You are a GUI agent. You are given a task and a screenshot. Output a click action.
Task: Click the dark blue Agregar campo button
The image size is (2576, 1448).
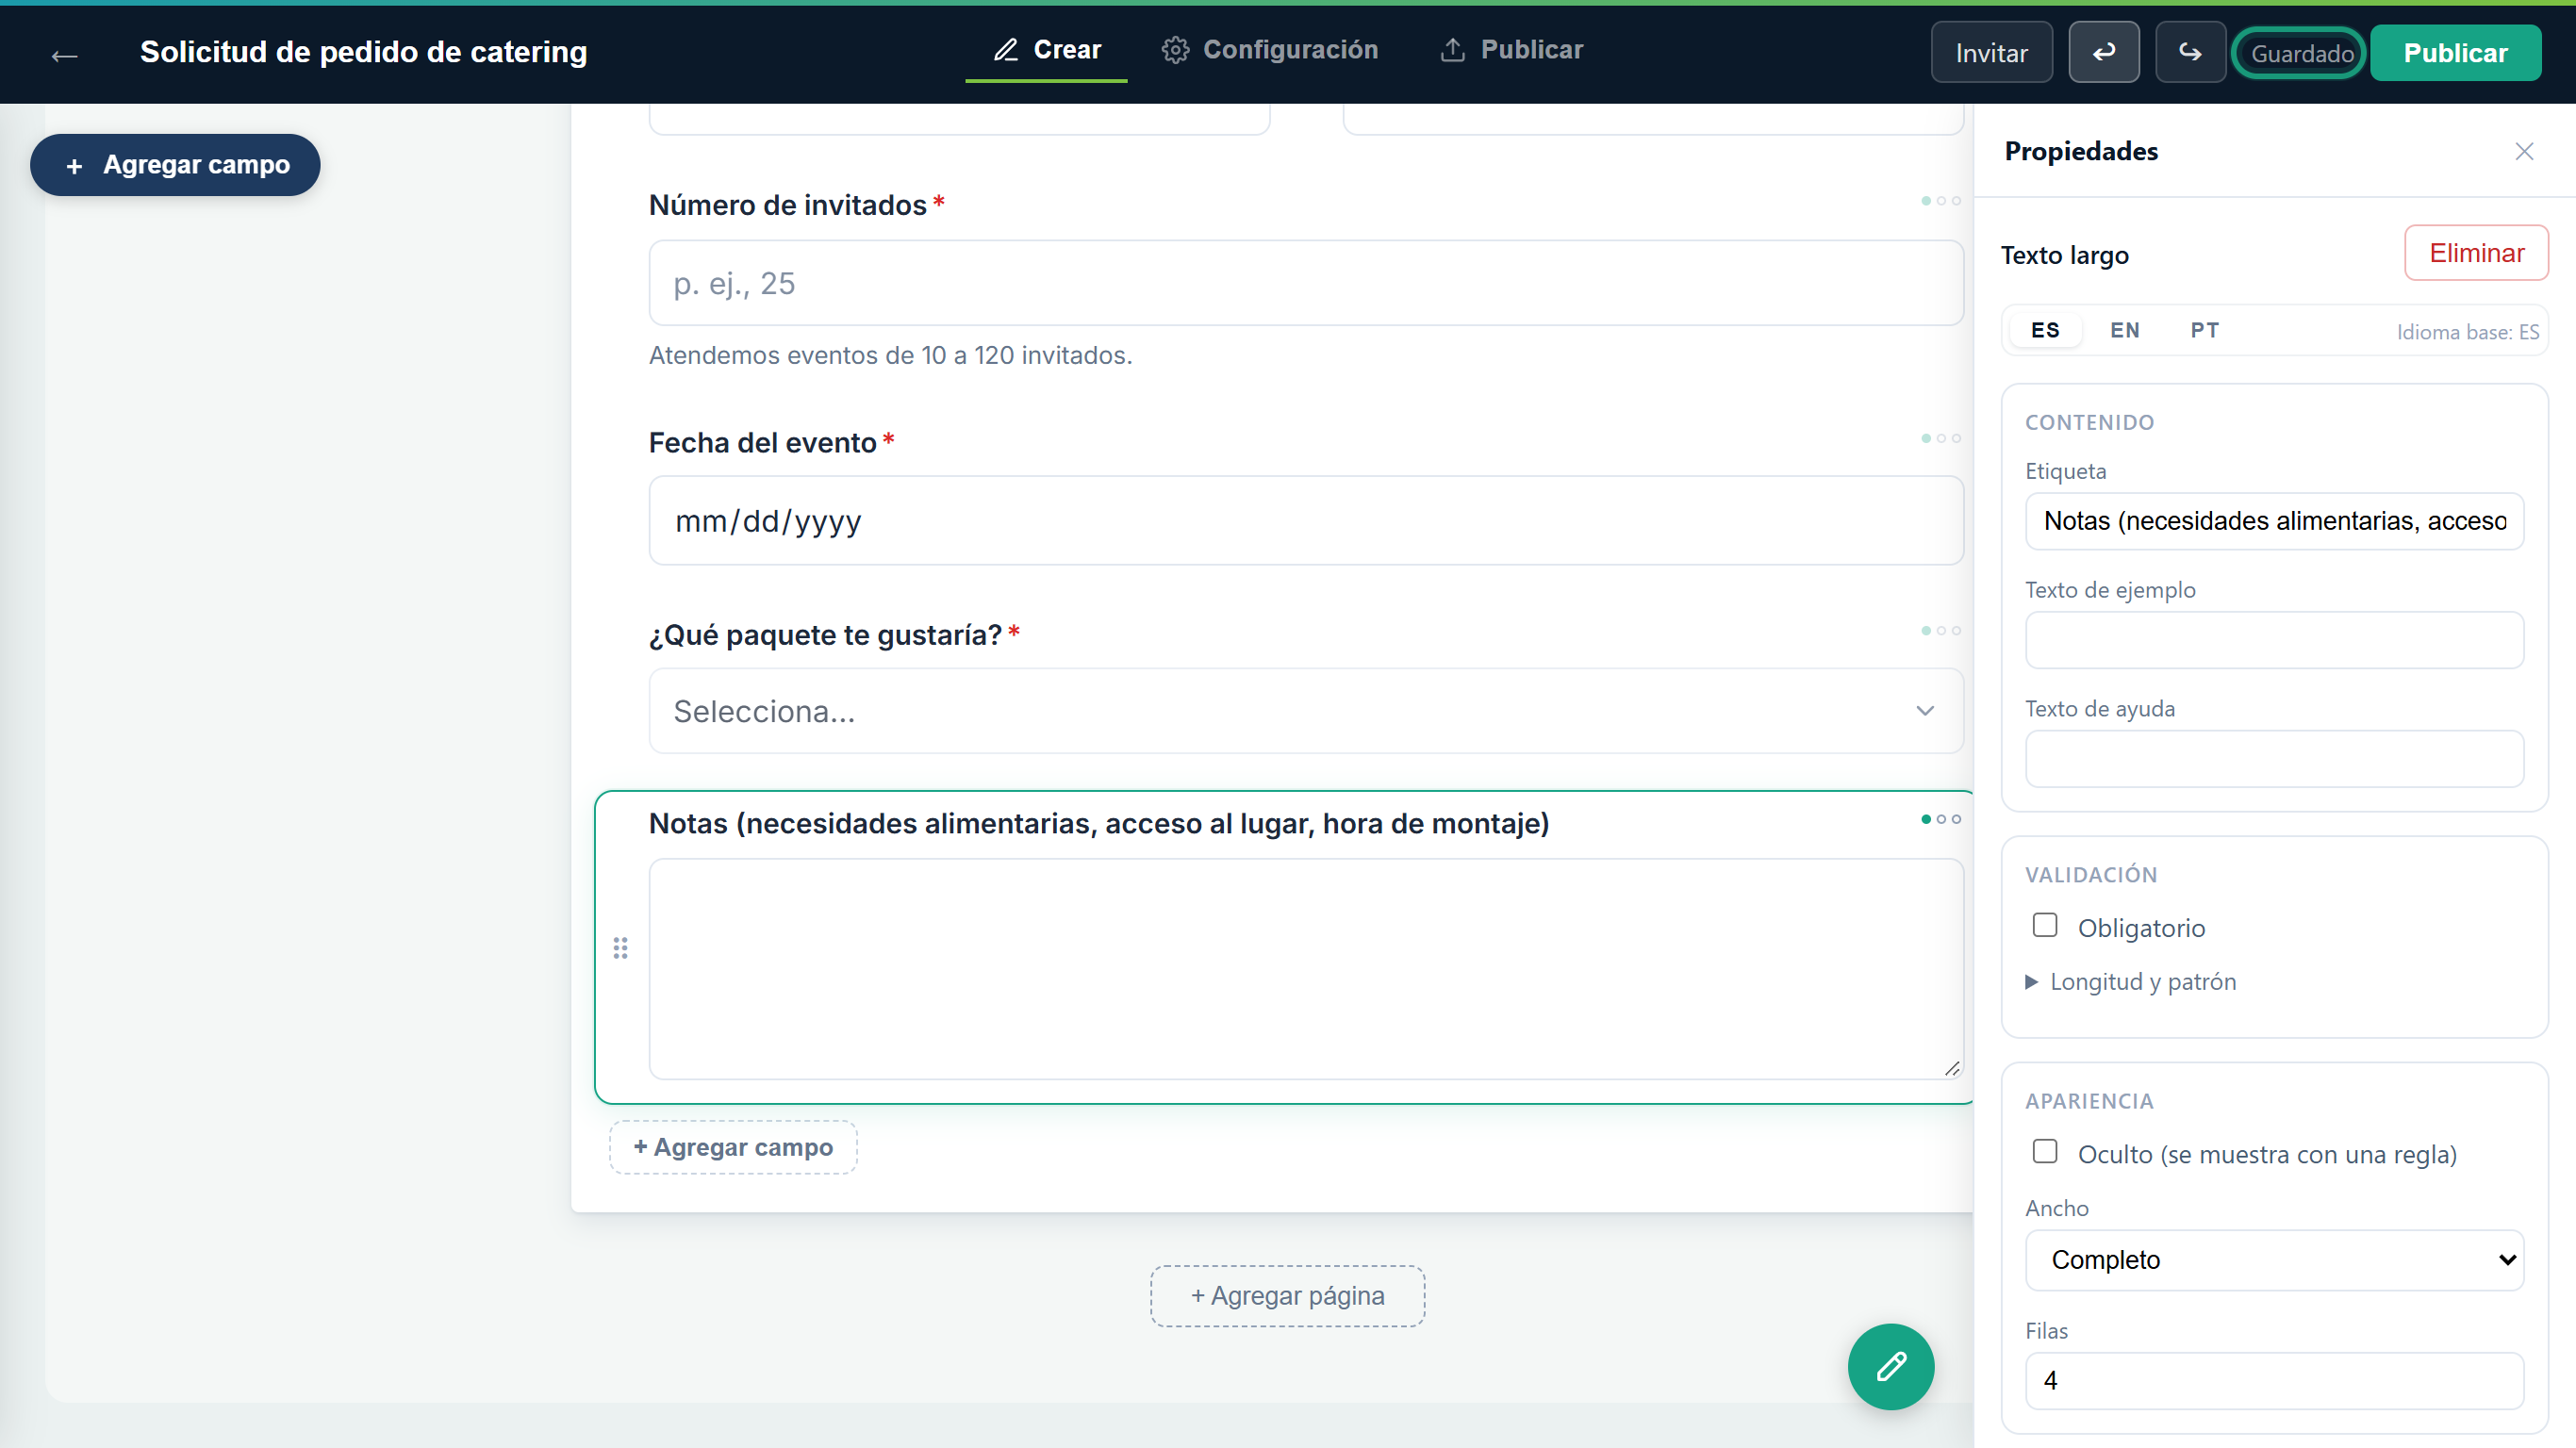175,165
